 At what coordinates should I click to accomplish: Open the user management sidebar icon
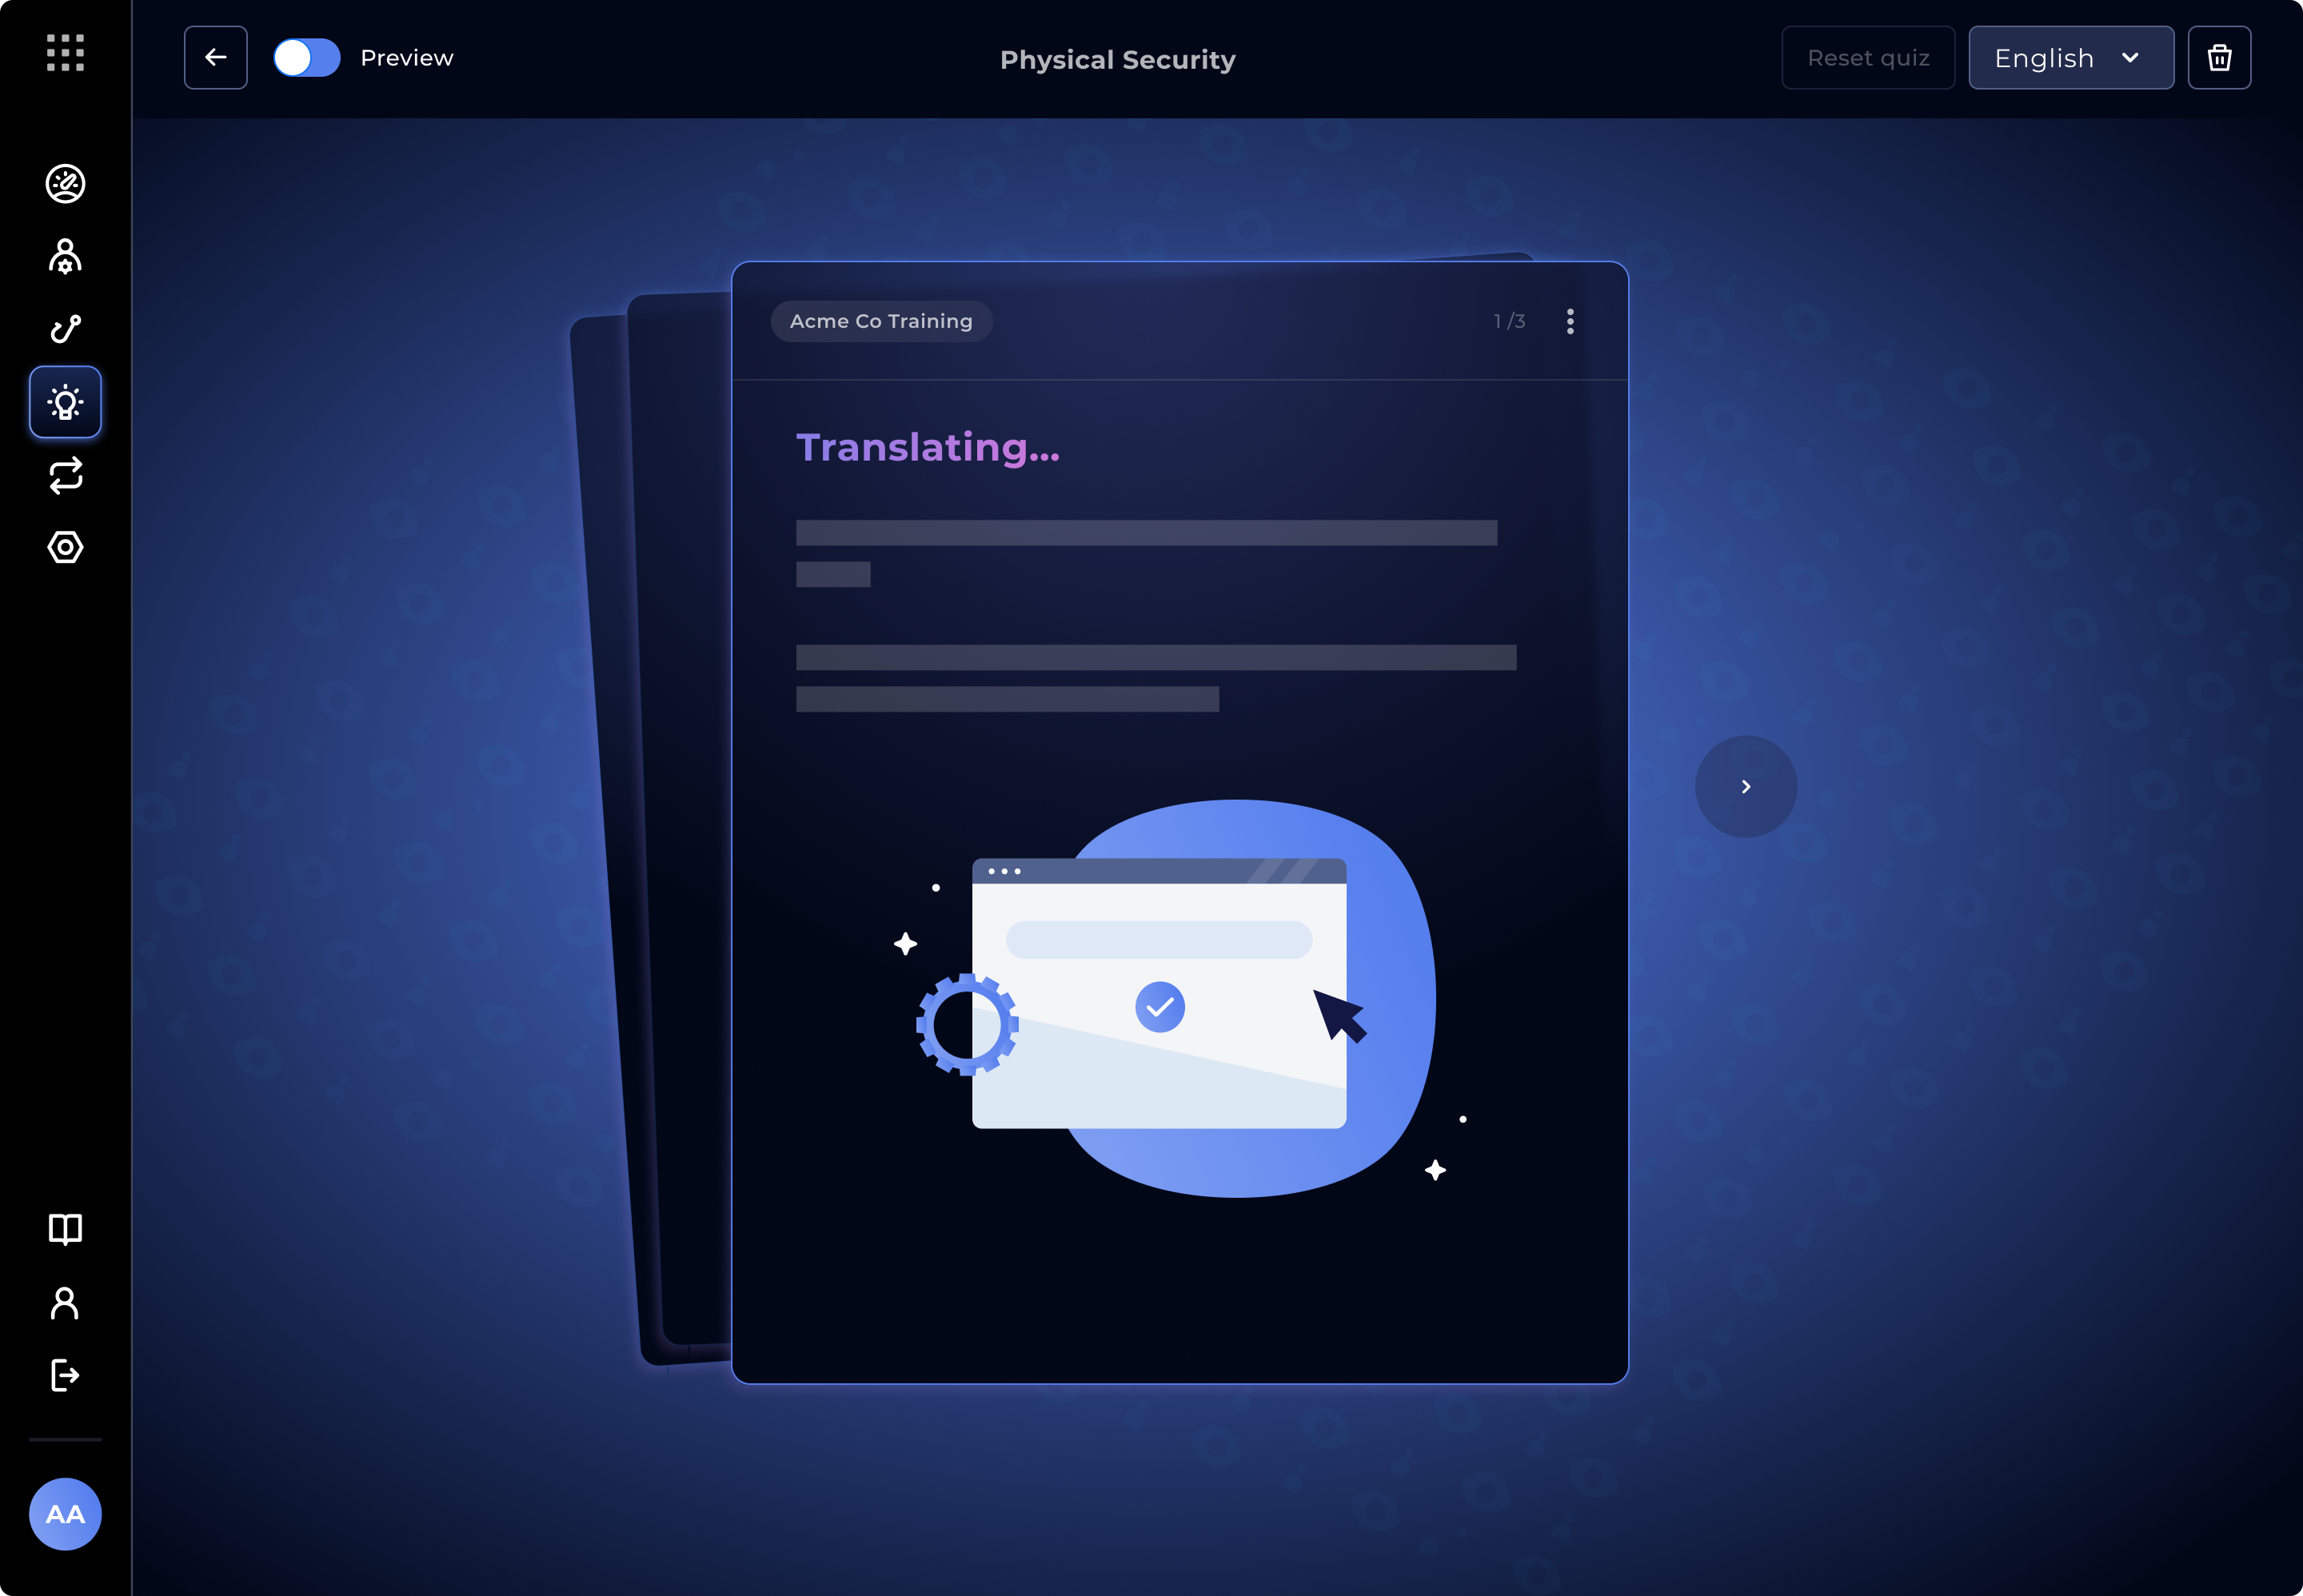[65, 257]
